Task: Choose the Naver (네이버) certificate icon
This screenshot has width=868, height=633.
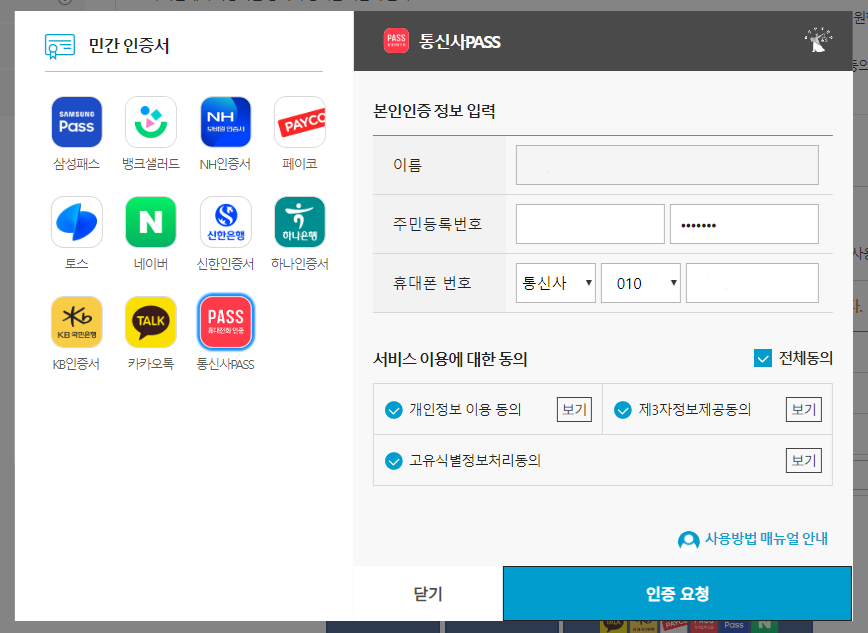Action: [x=151, y=222]
